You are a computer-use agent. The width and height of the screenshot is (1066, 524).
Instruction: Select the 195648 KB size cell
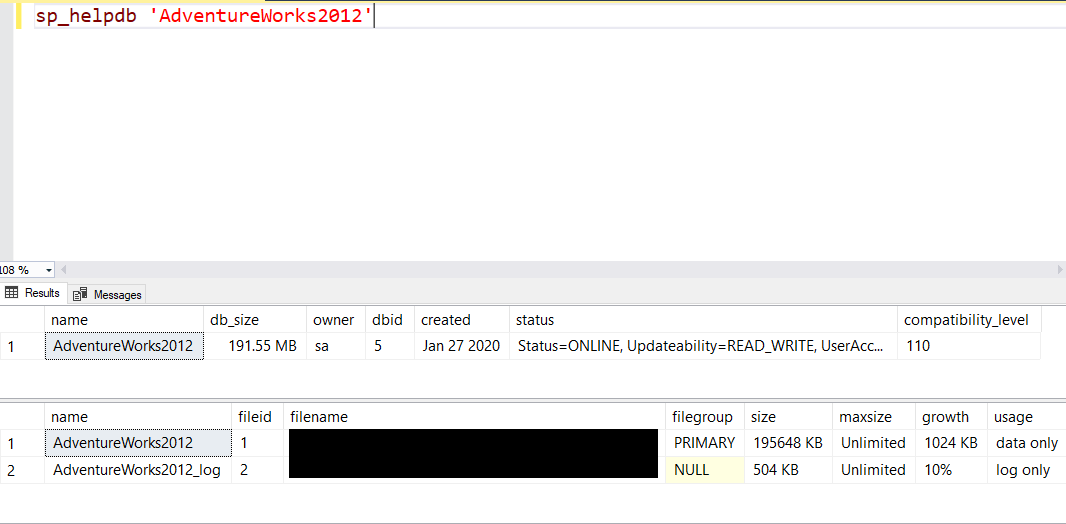point(789,443)
